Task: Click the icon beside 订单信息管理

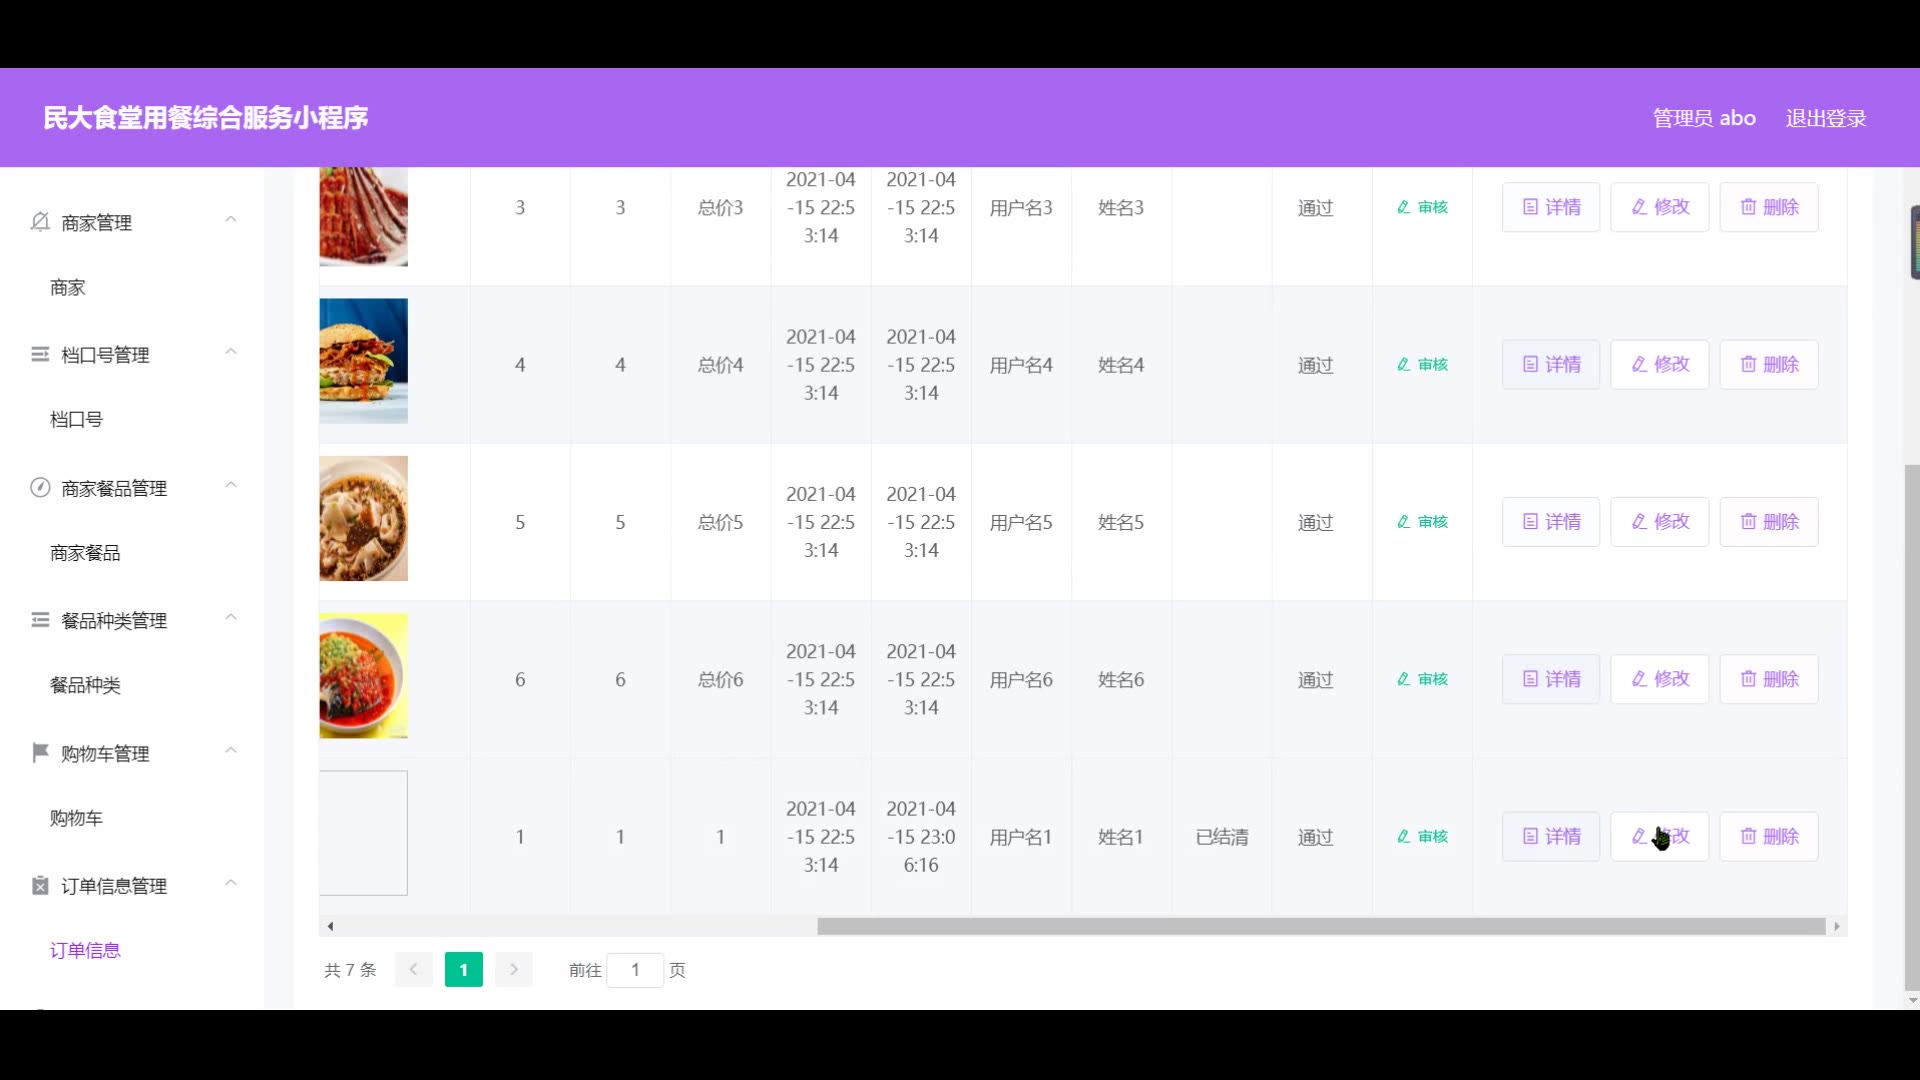Action: click(40, 885)
